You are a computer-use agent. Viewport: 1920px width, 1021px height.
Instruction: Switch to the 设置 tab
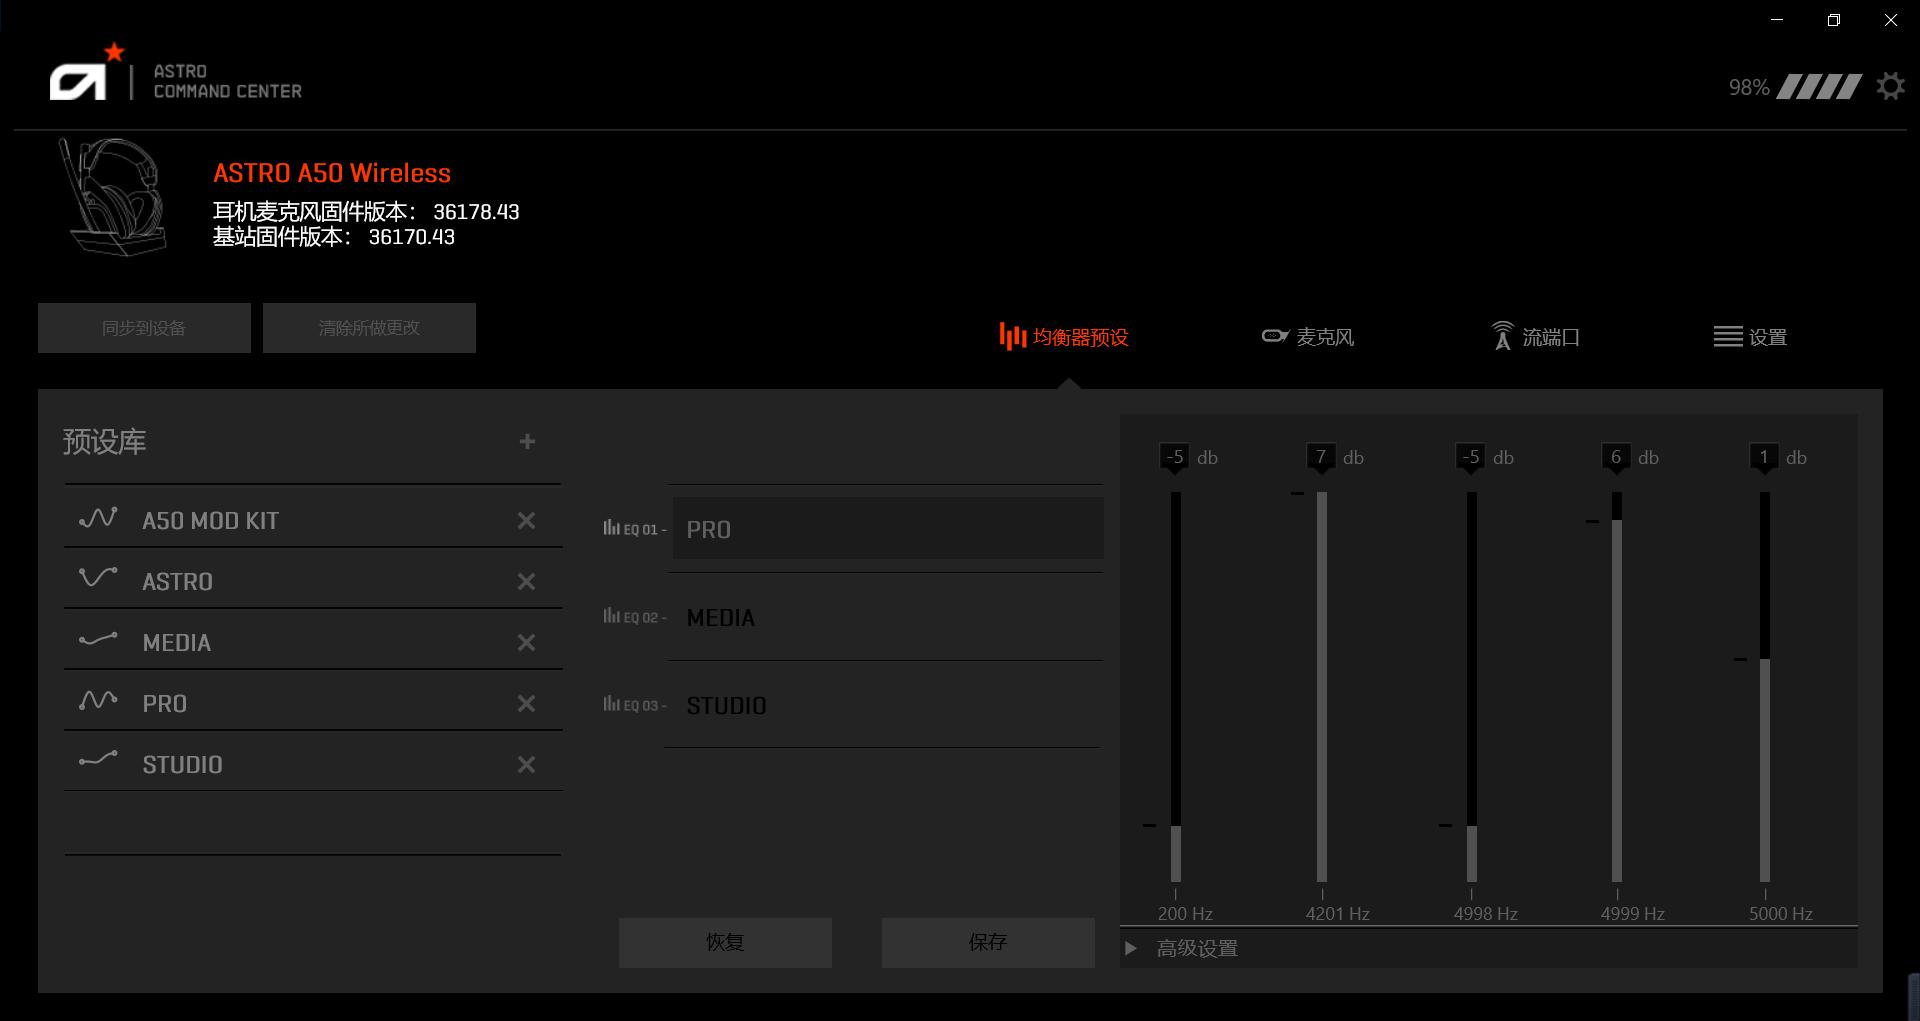1750,337
